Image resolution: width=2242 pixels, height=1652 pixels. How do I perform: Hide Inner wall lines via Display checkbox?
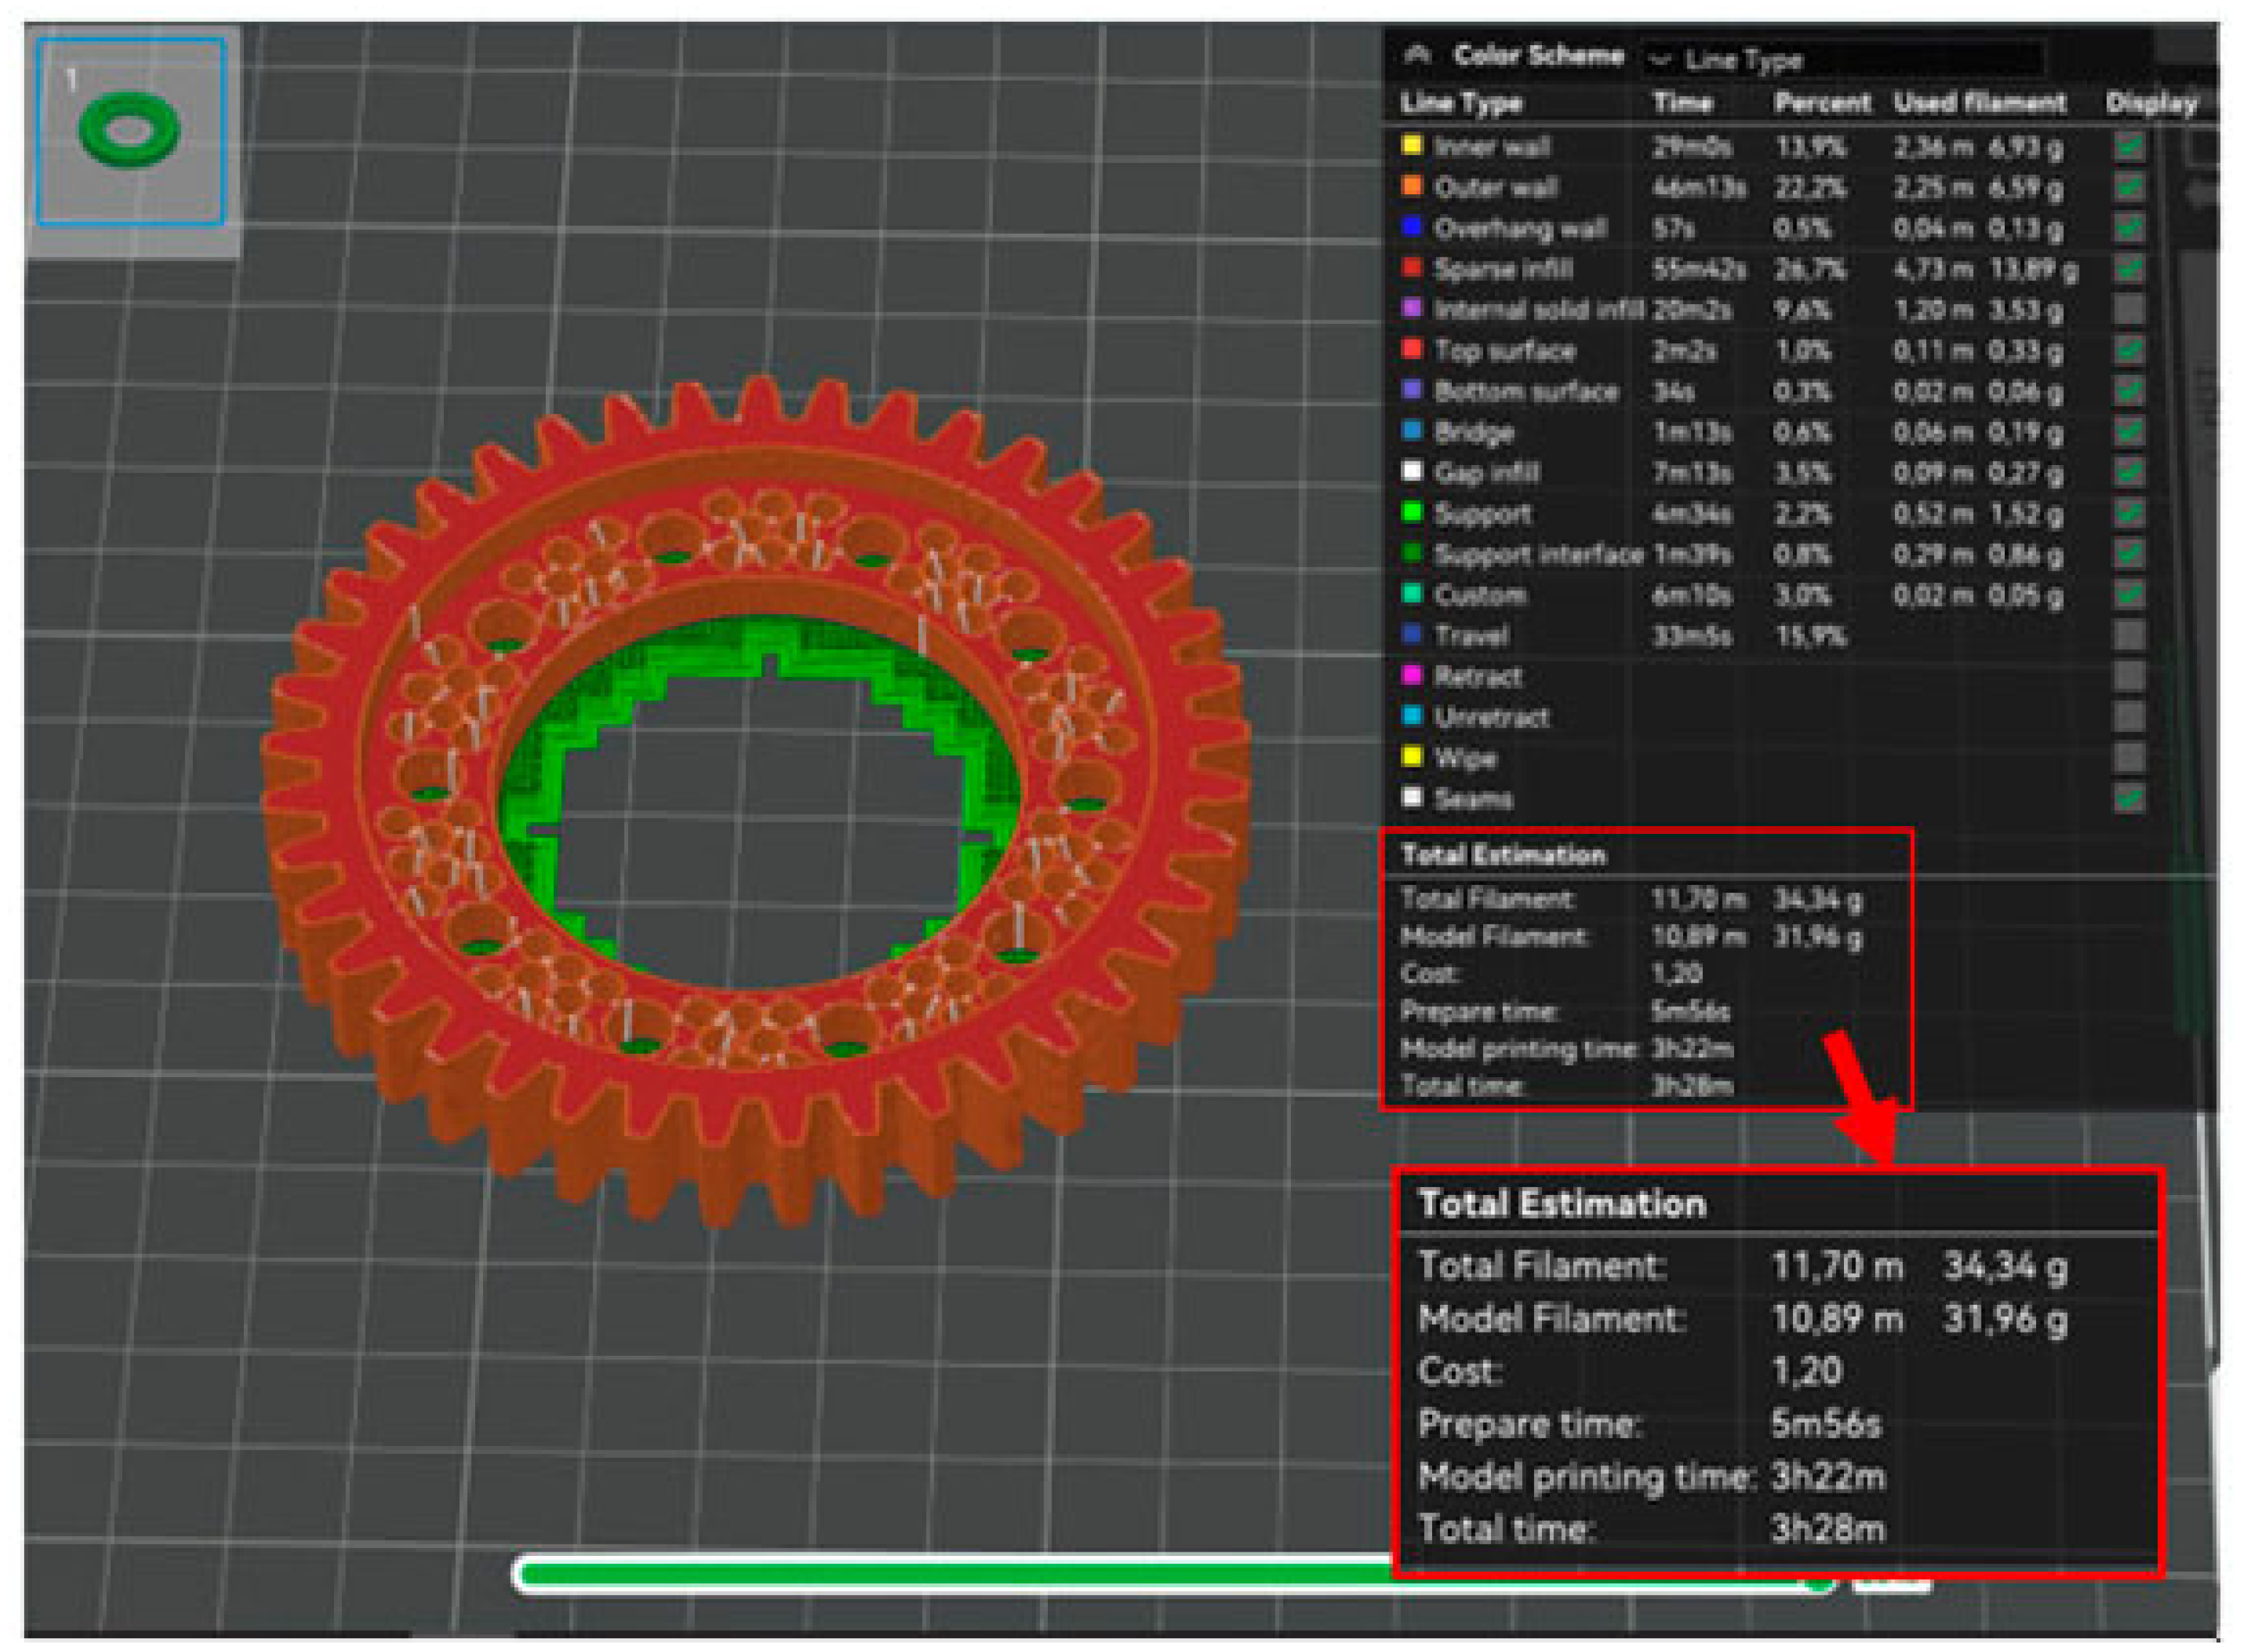click(2129, 147)
